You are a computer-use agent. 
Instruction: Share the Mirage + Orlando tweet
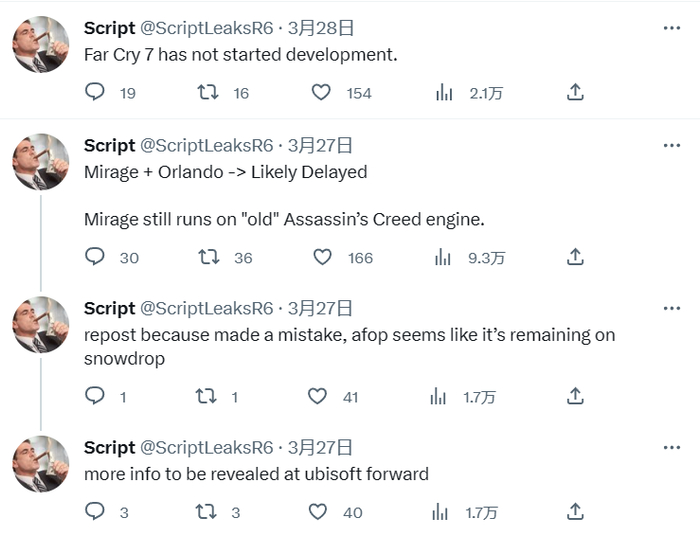click(575, 257)
